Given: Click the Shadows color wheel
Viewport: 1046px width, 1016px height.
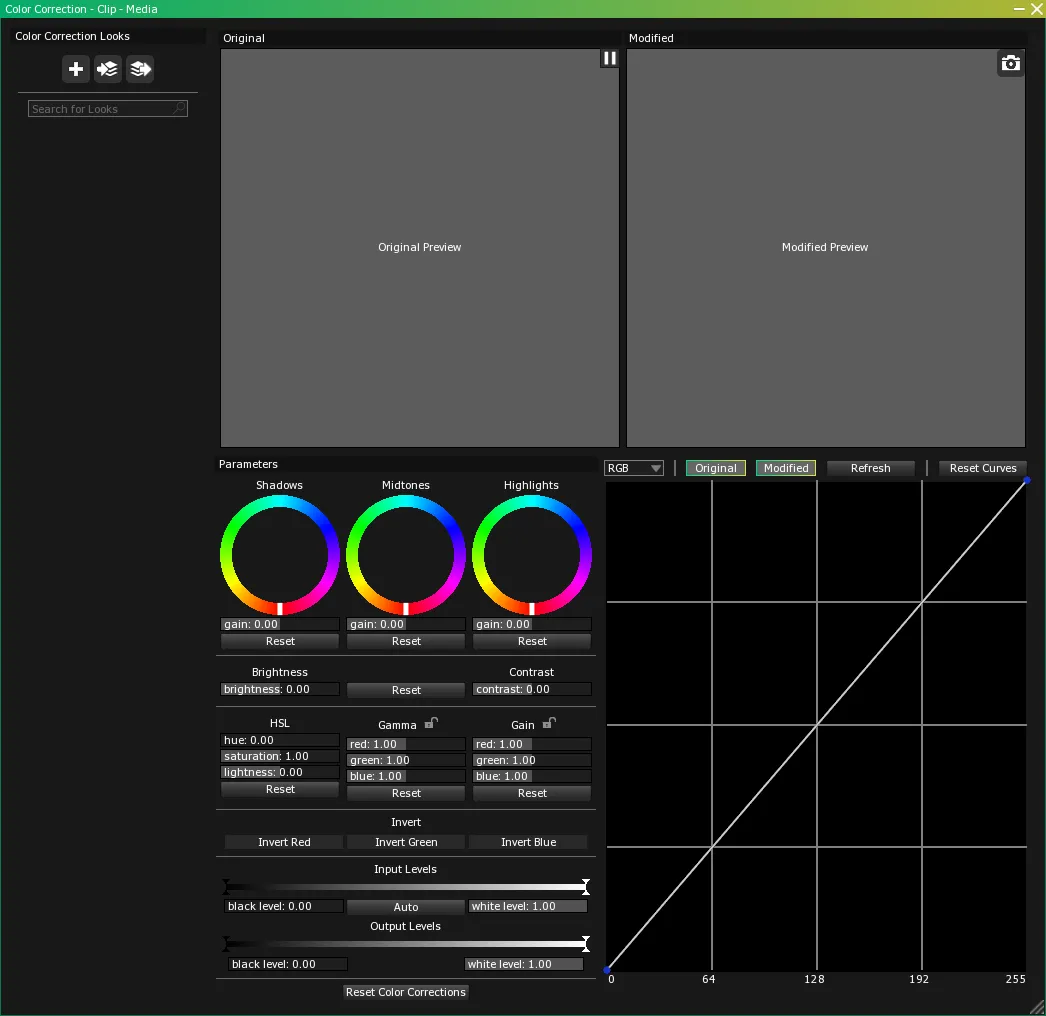Looking at the screenshot, I should (x=280, y=555).
